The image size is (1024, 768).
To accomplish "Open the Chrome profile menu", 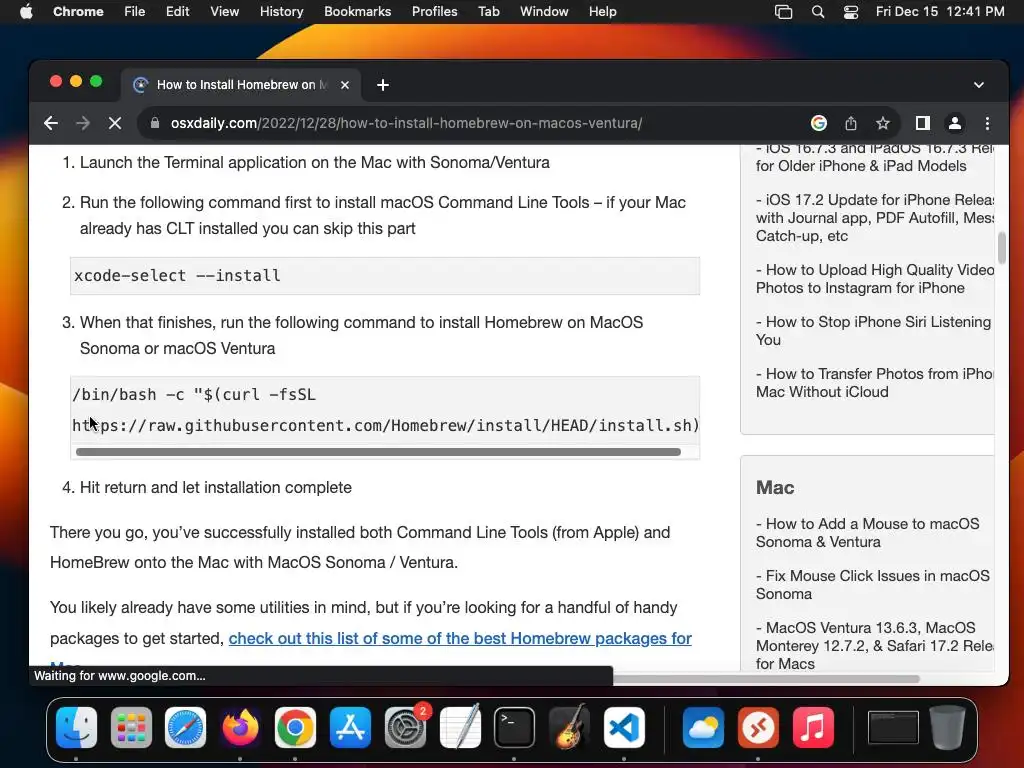I will (x=954, y=123).
